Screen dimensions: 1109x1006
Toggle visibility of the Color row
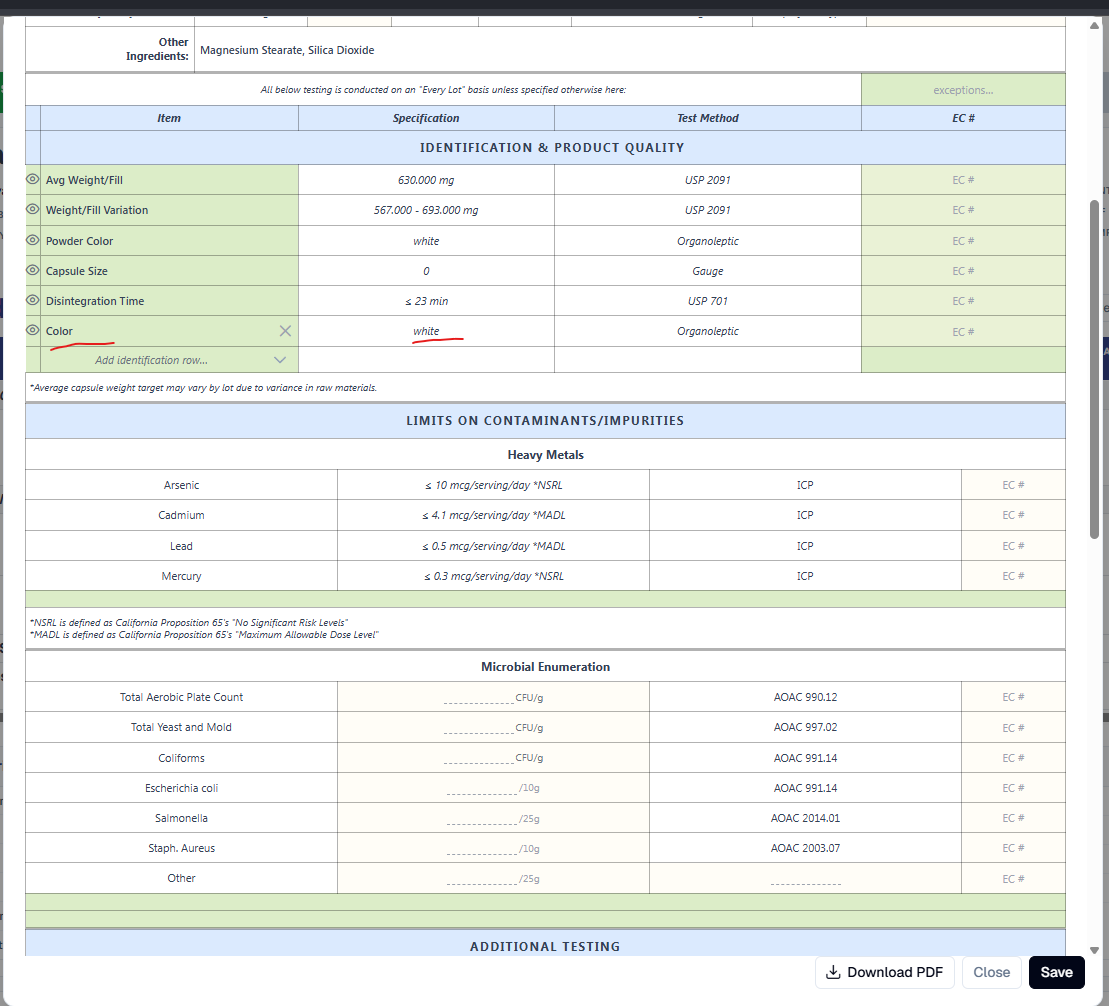(x=33, y=330)
